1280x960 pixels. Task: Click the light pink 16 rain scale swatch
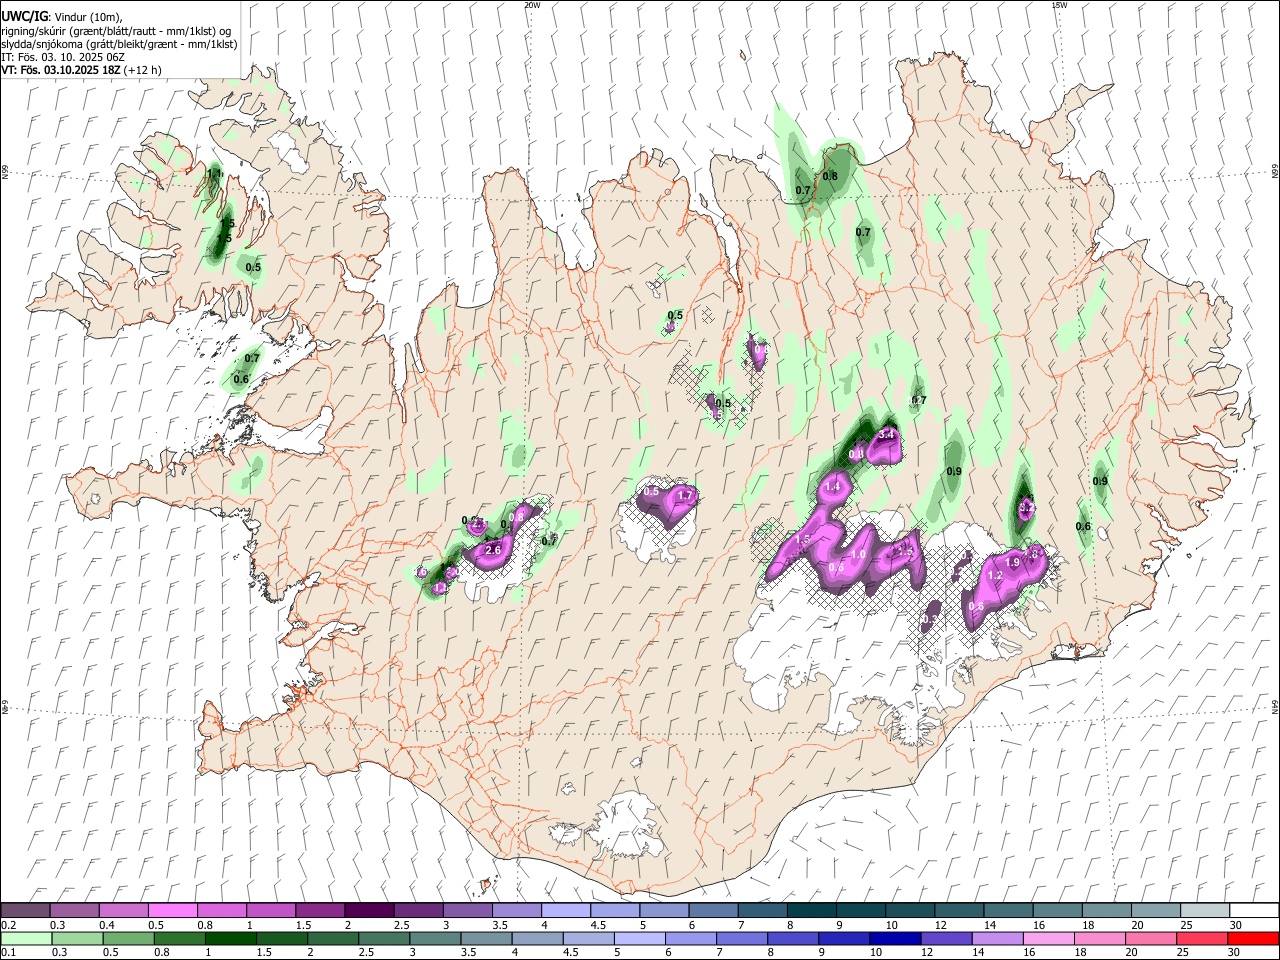[1047, 938]
